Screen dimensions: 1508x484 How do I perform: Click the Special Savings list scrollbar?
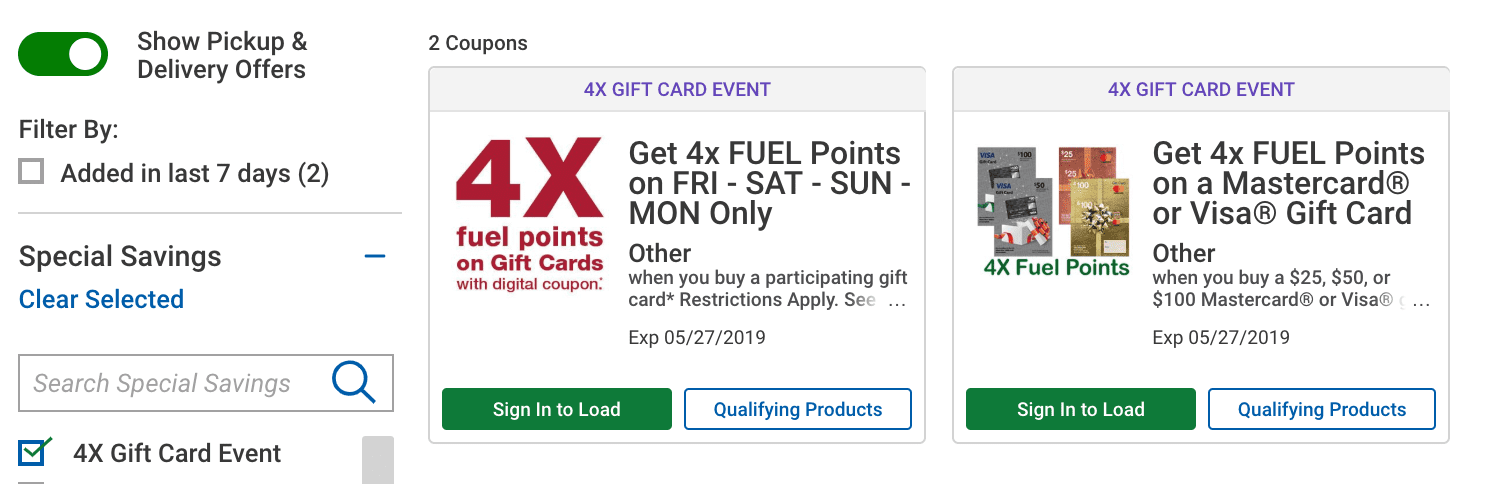click(x=378, y=460)
